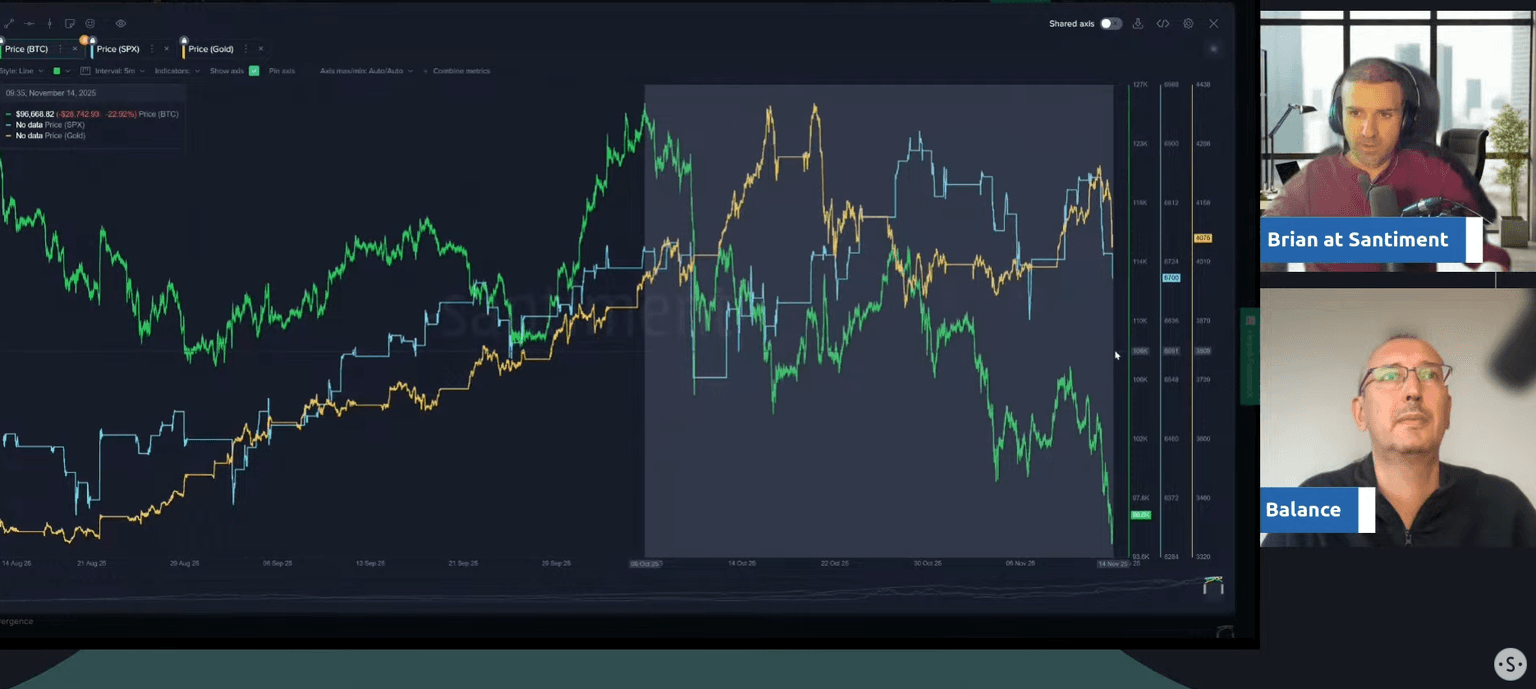Expand the Style: Line dropdown

tap(21, 71)
